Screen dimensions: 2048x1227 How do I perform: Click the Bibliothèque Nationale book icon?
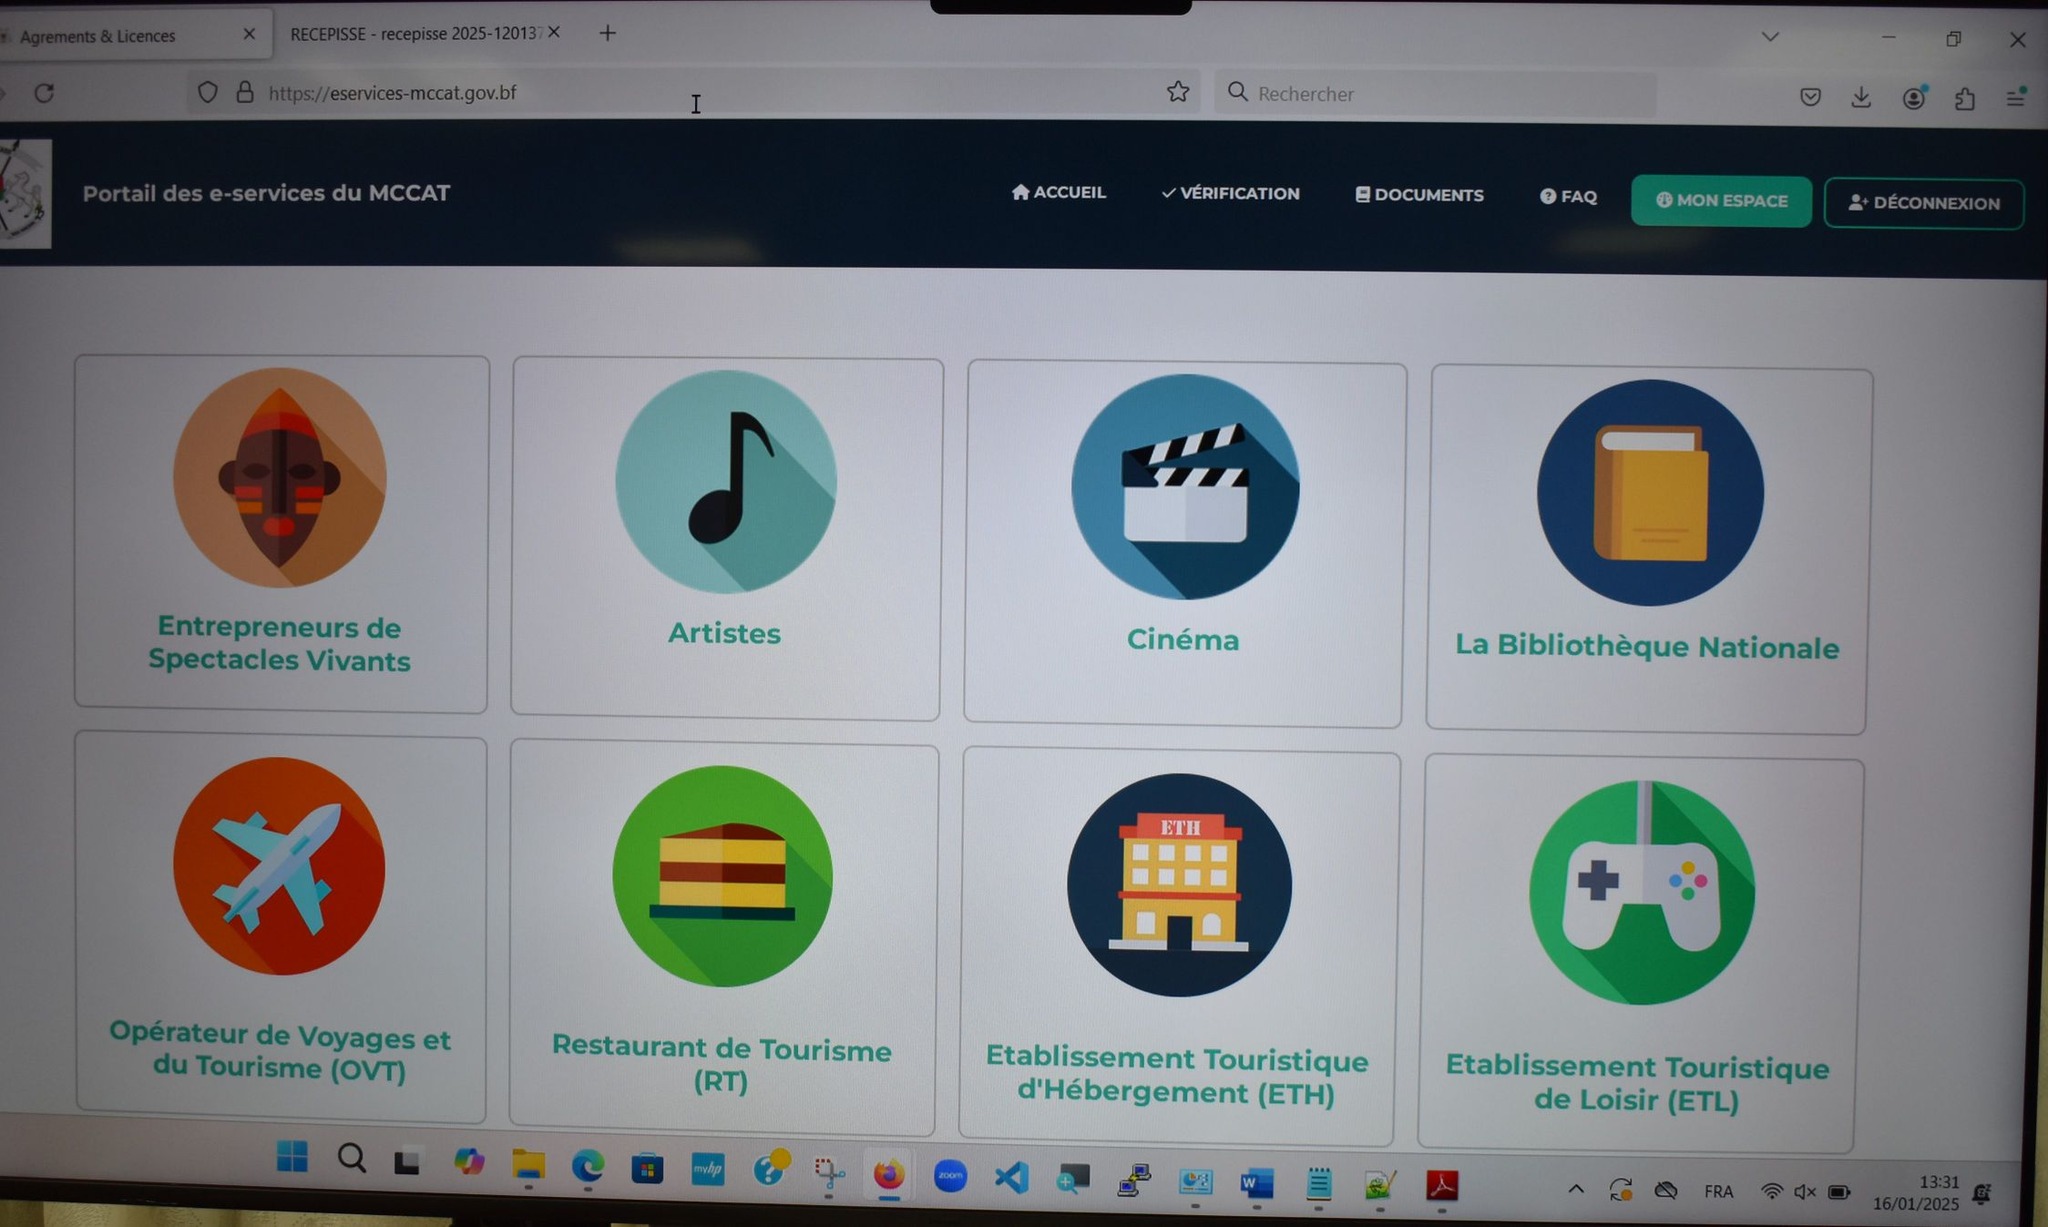pos(1650,492)
